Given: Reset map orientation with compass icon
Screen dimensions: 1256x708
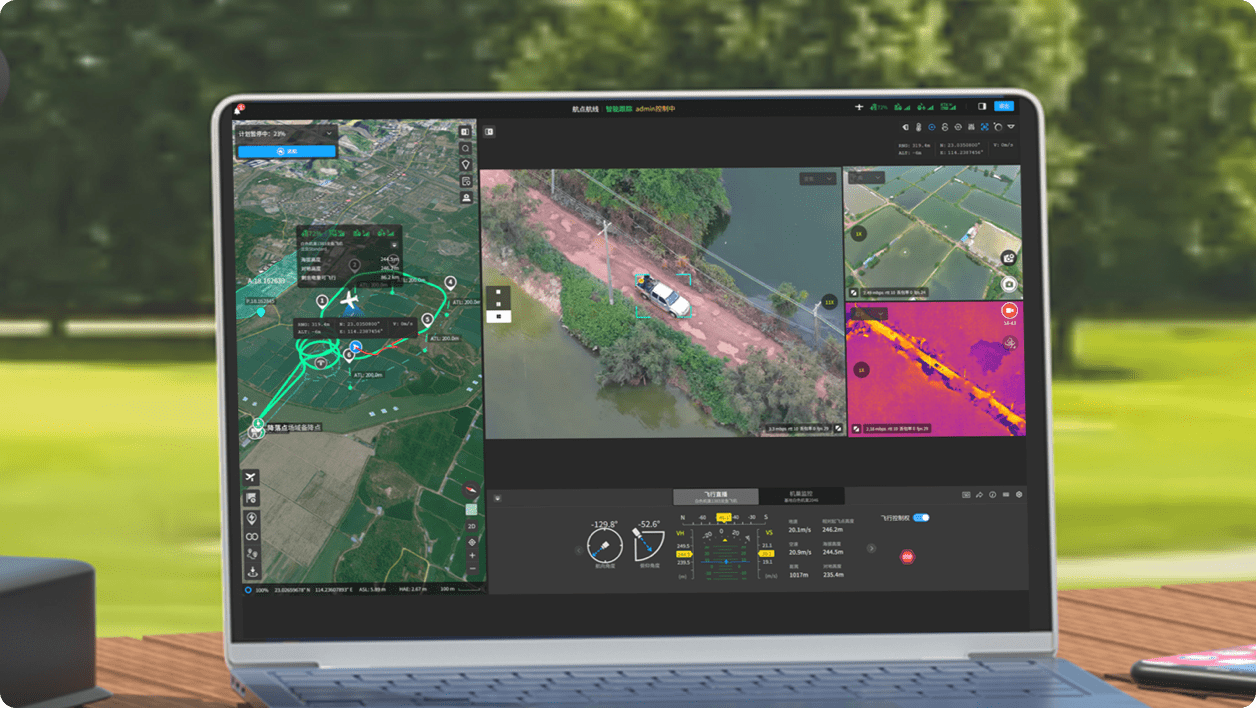Looking at the screenshot, I should pos(471,490).
